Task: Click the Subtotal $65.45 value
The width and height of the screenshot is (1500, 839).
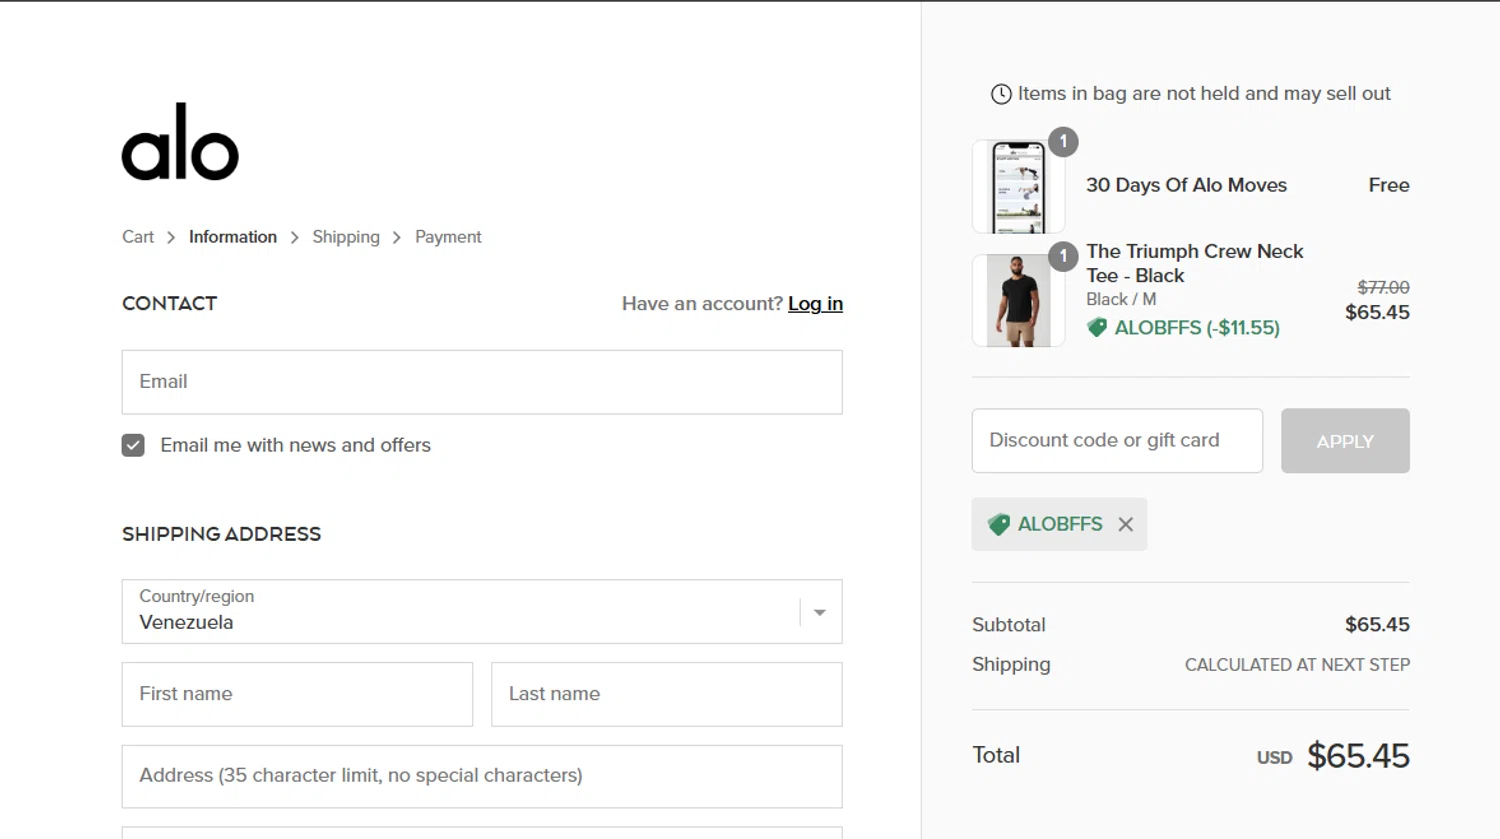Action: 1377,625
